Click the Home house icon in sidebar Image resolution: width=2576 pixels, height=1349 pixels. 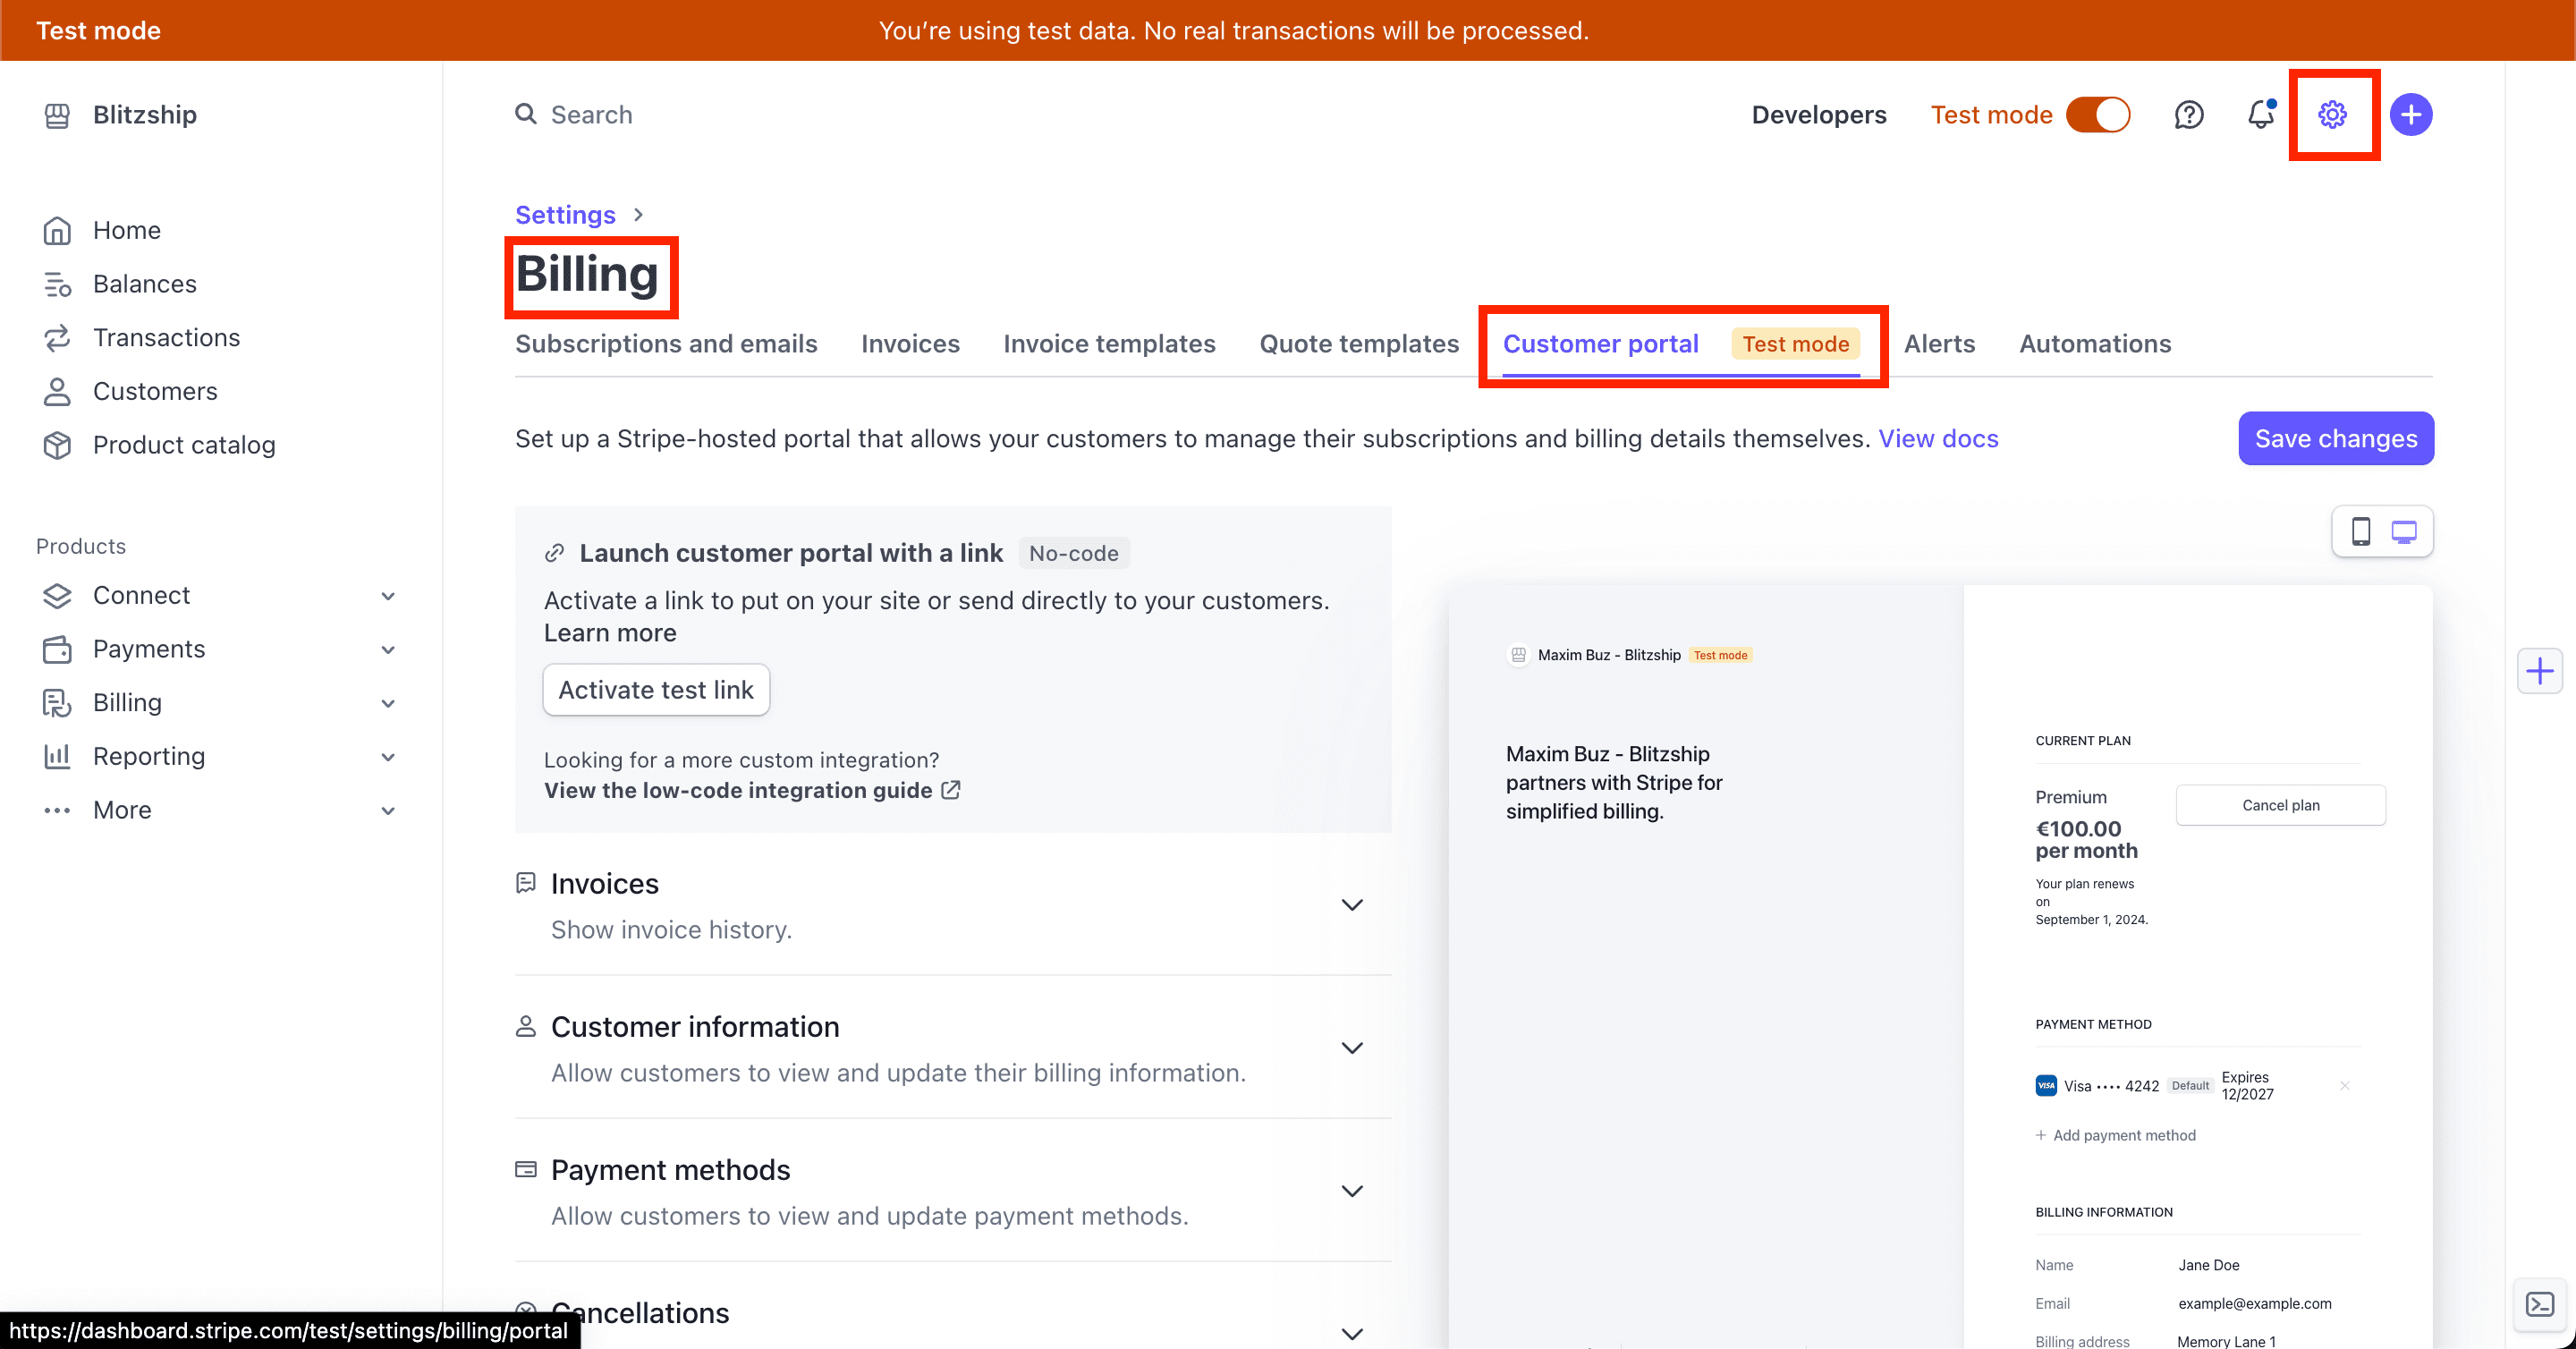click(x=57, y=230)
